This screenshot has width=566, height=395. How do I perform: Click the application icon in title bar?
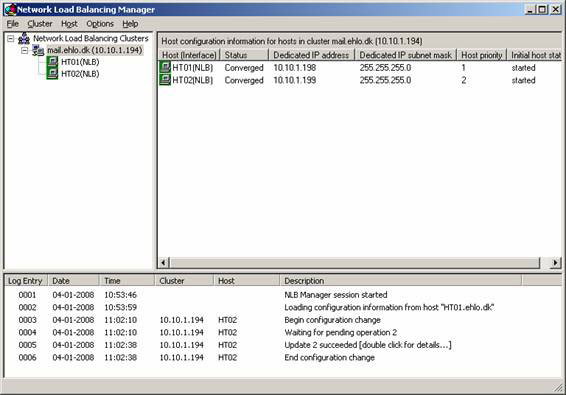coord(10,9)
